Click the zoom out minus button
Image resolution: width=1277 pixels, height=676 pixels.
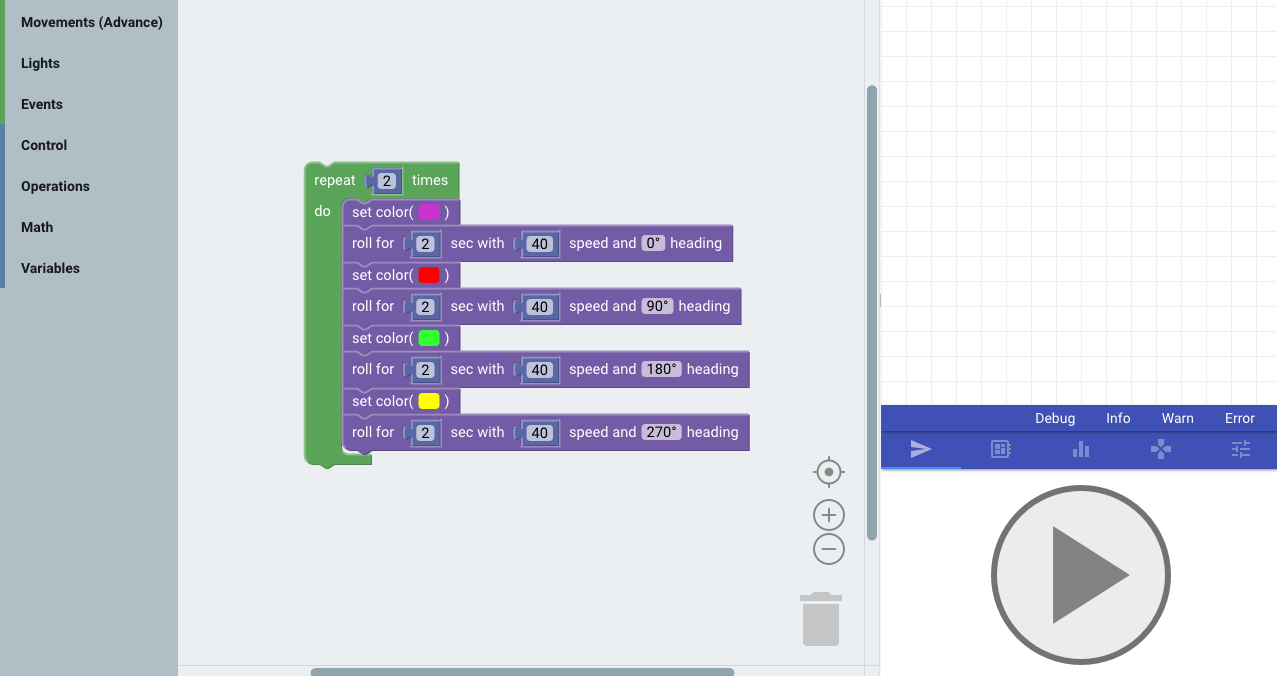828,548
